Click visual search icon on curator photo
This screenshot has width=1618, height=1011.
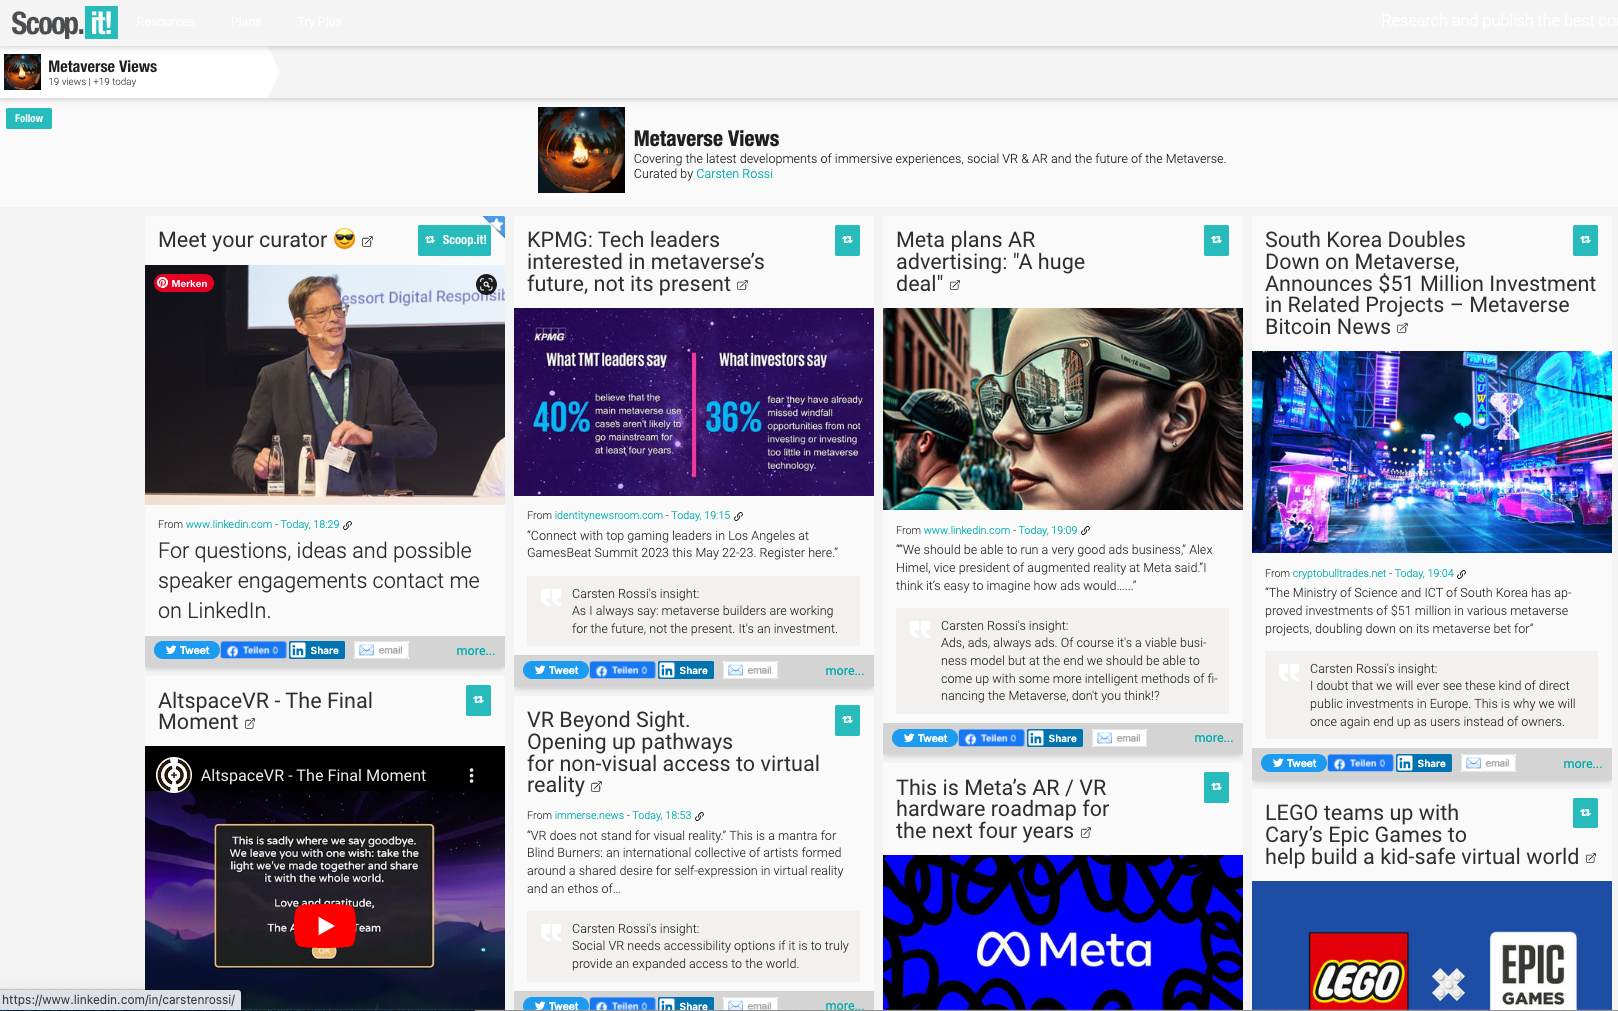(x=486, y=284)
